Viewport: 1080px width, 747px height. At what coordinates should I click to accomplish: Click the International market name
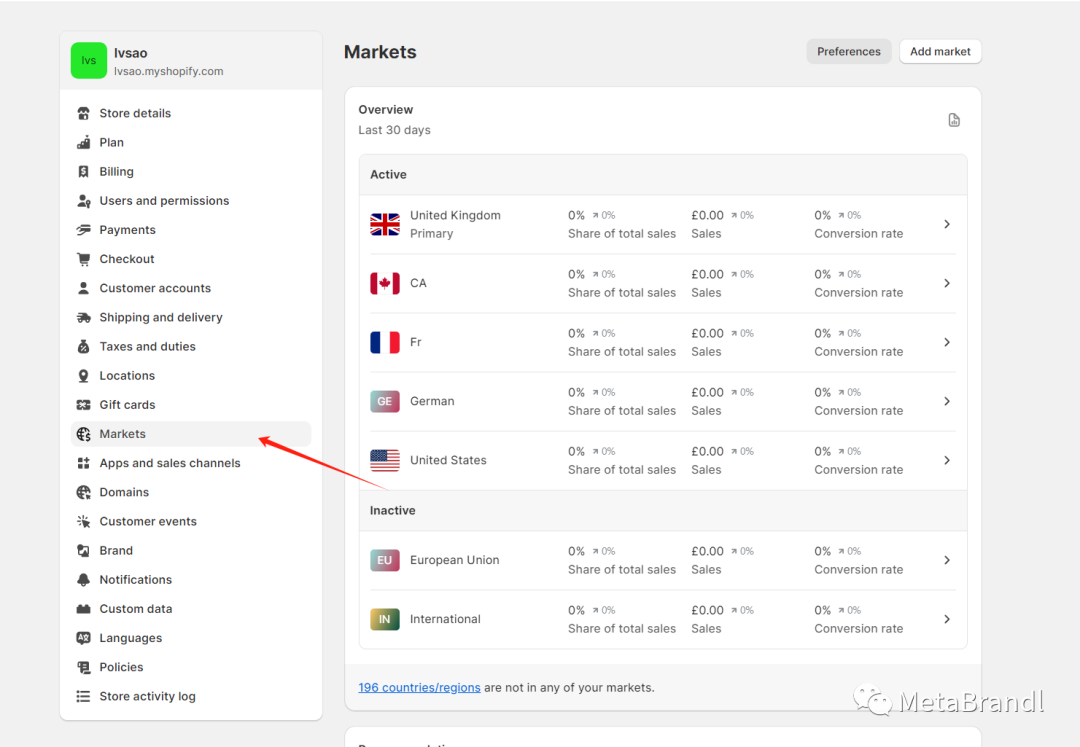445,619
